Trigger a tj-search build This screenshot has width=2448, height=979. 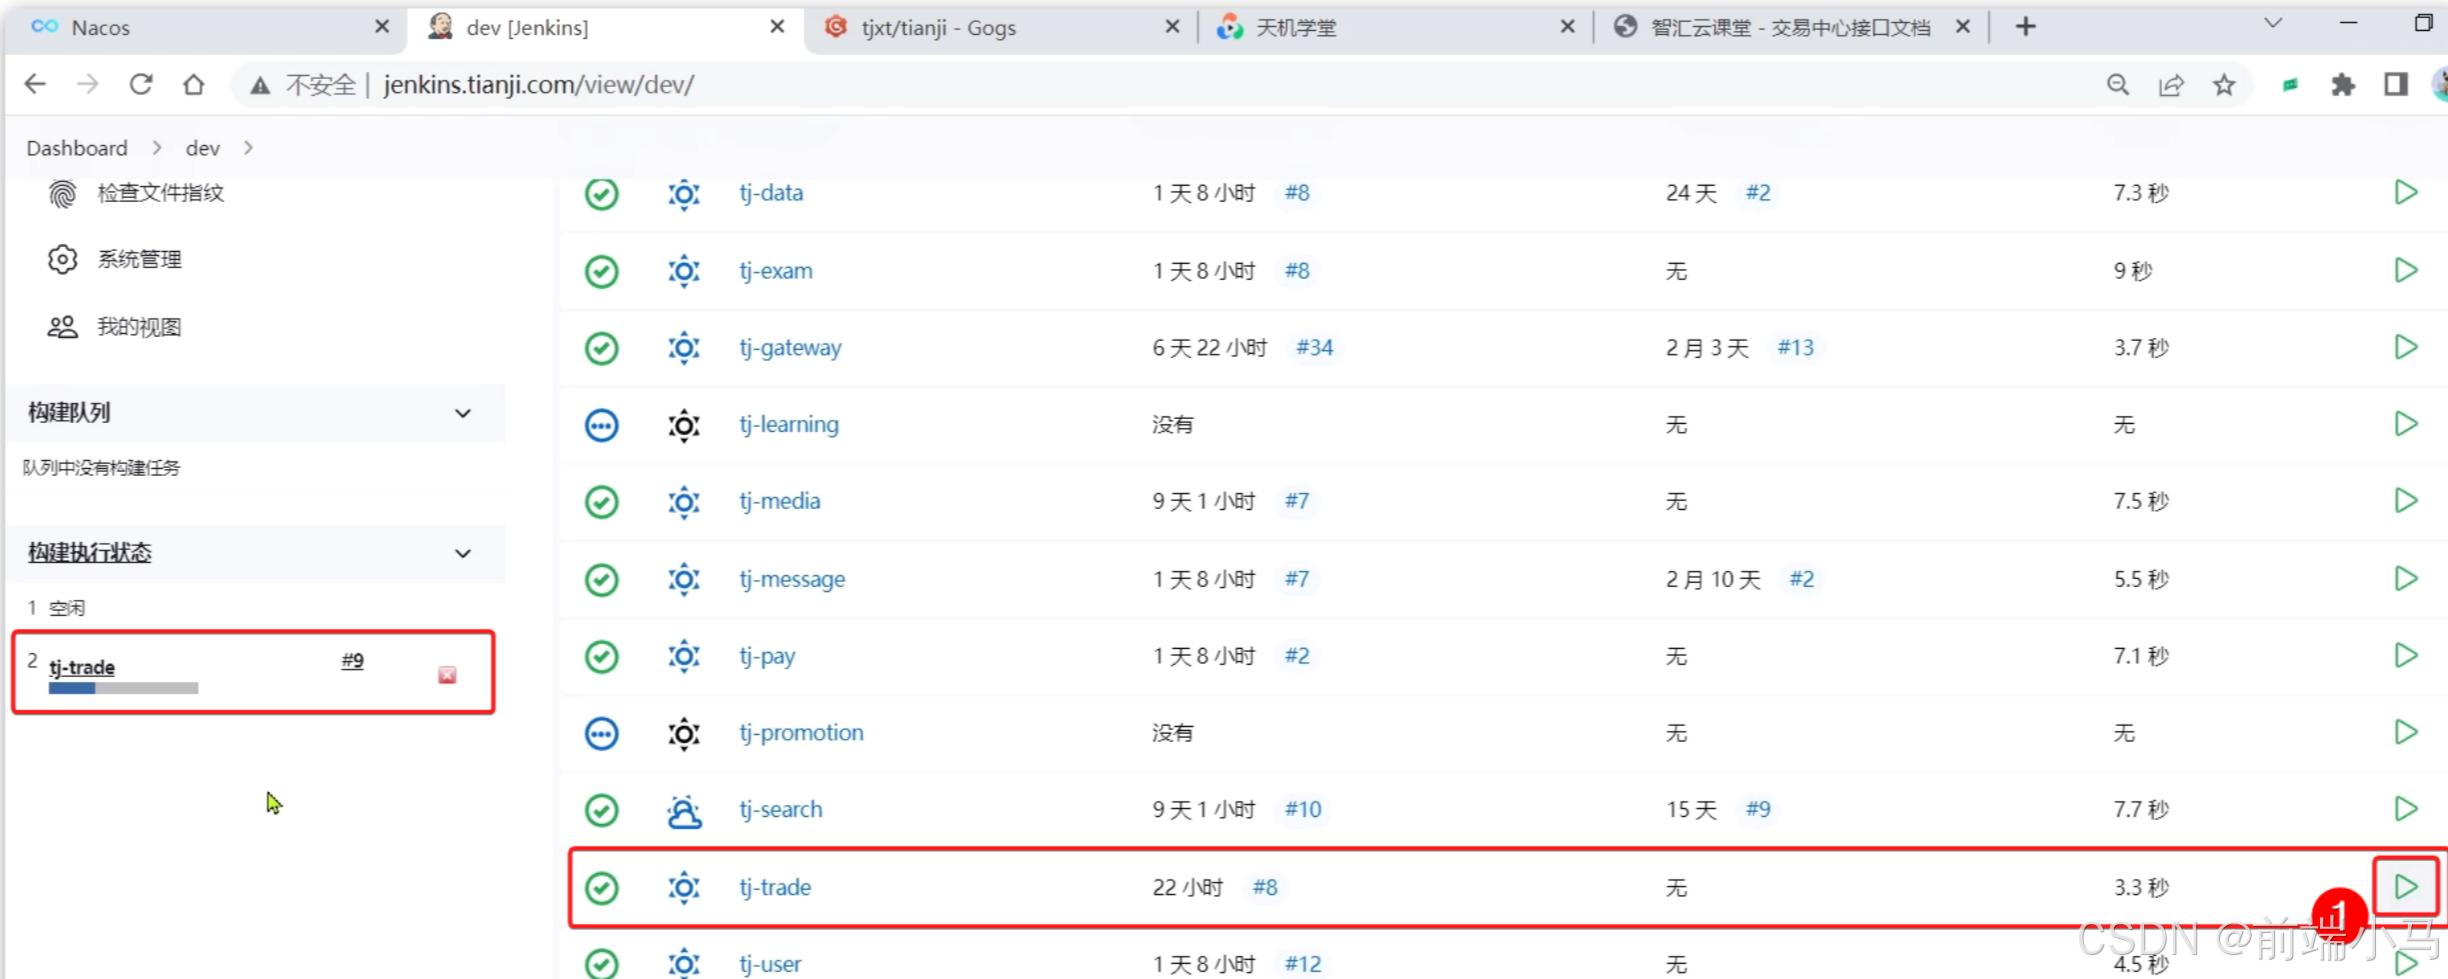[2405, 808]
